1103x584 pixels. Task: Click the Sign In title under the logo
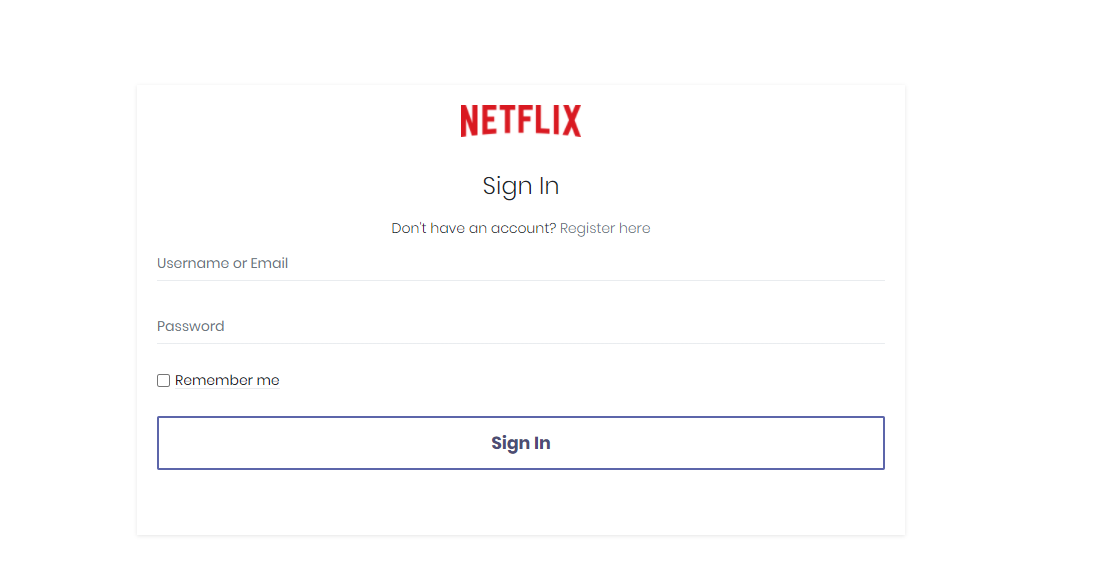coord(520,186)
